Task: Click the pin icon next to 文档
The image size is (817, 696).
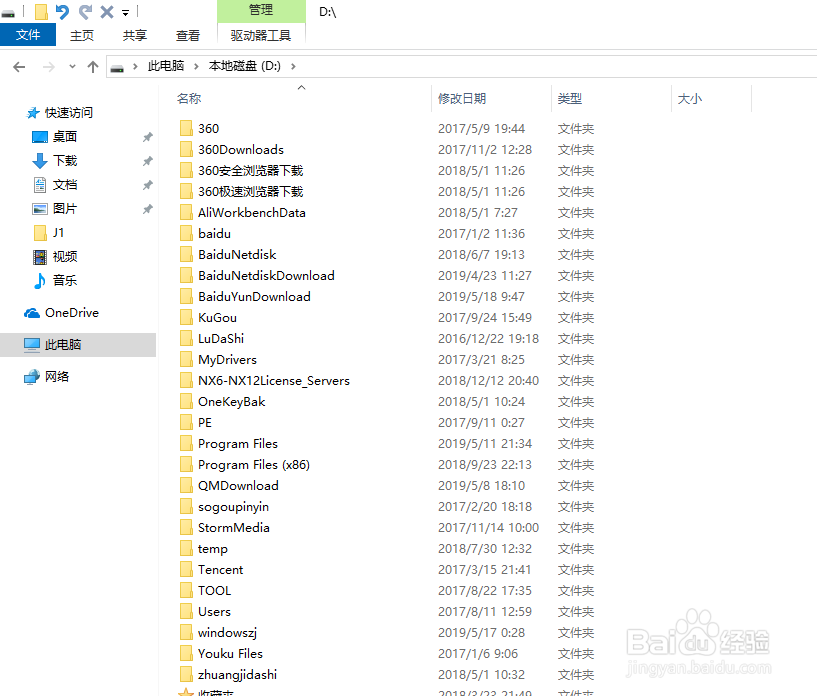Action: point(148,185)
